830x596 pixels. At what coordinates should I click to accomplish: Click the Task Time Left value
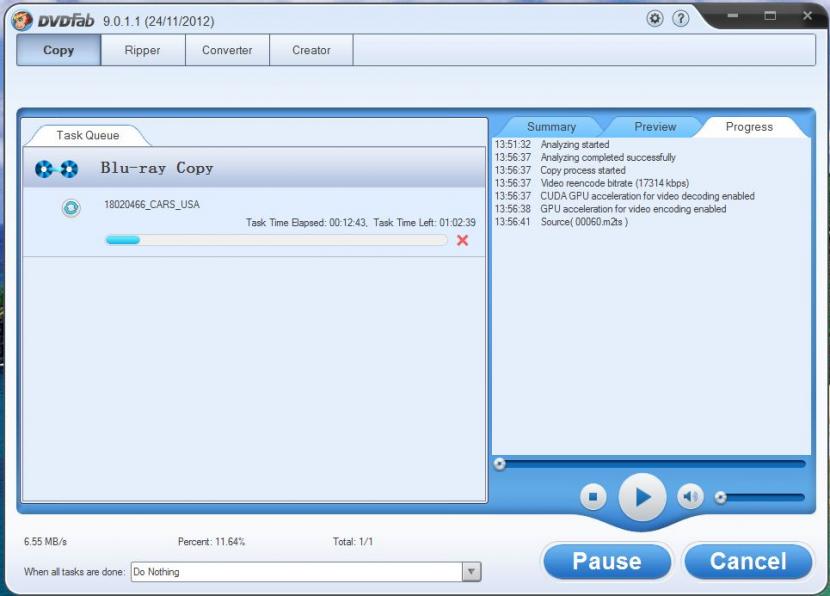pyautogui.click(x=457, y=223)
